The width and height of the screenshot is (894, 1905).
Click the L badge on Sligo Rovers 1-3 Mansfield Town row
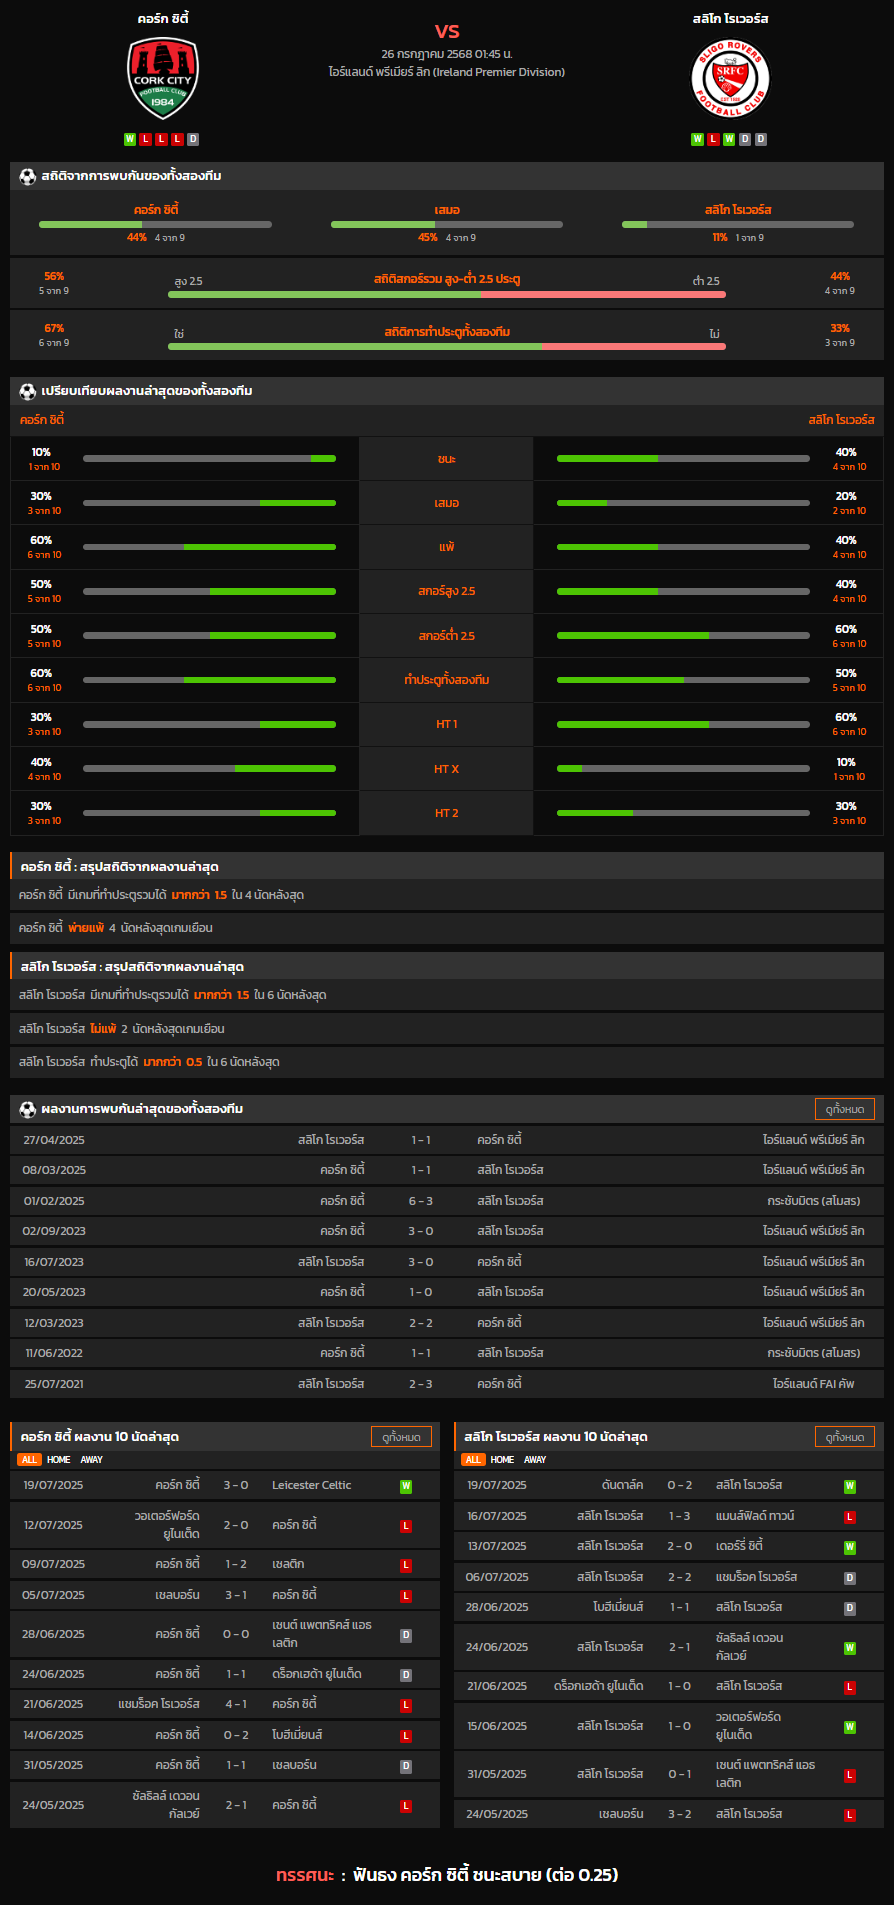850,1518
